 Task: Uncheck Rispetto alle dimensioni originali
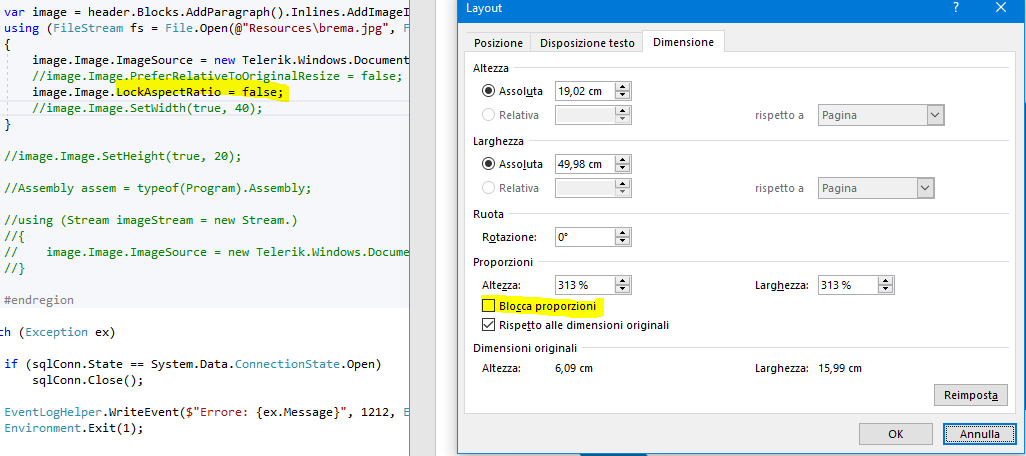click(488, 325)
